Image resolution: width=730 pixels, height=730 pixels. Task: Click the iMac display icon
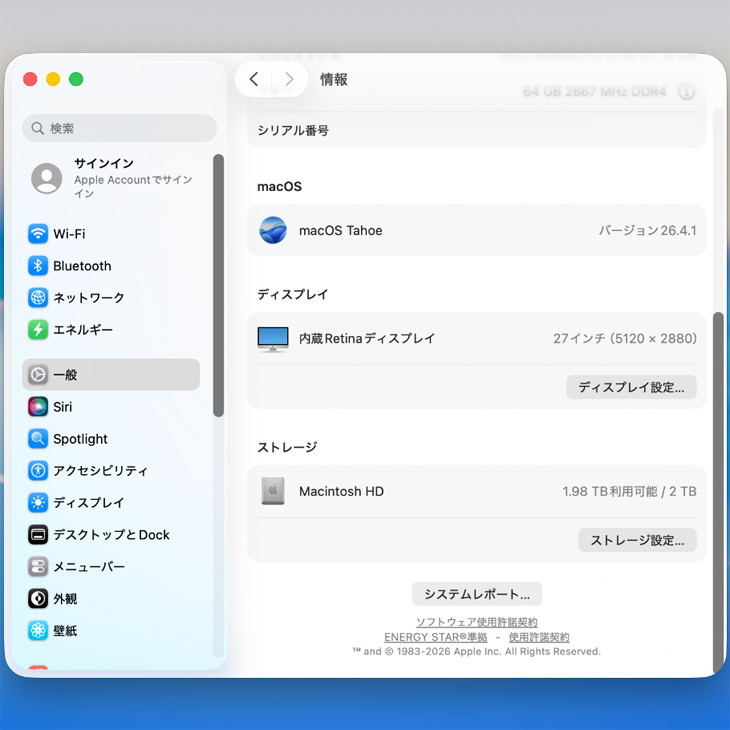click(273, 339)
